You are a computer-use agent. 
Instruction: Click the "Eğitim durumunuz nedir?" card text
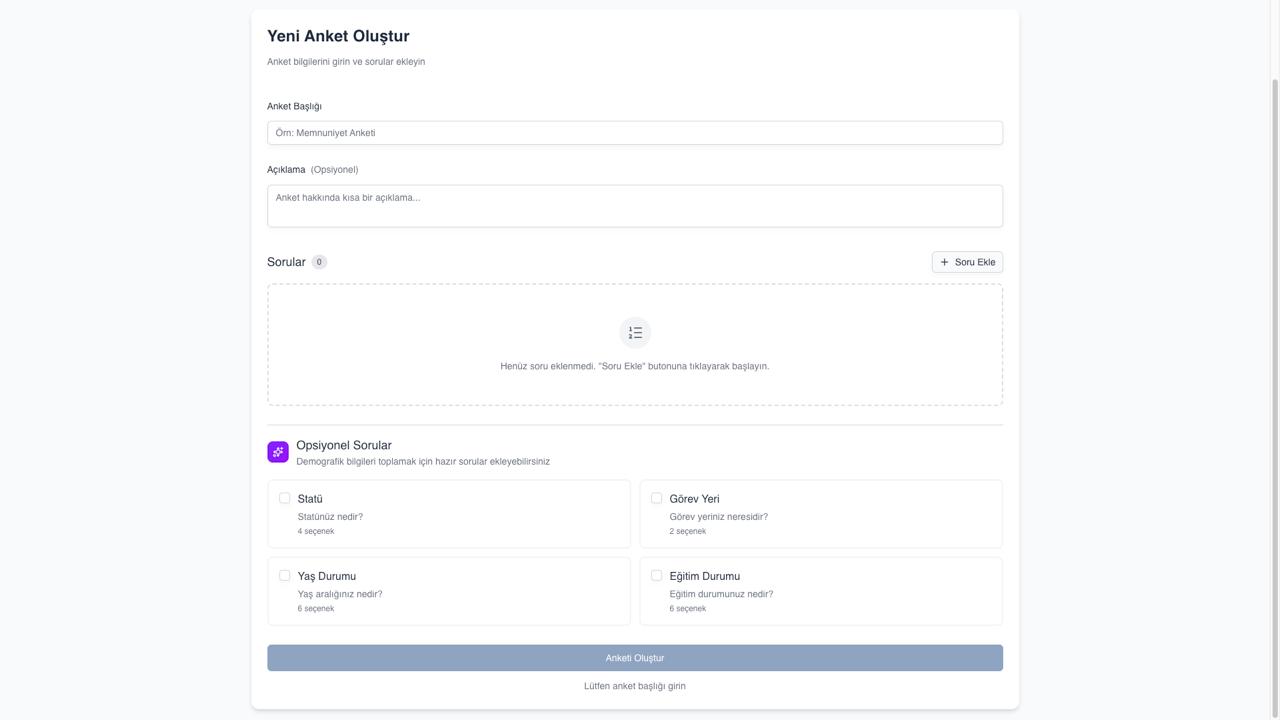tap(721, 594)
